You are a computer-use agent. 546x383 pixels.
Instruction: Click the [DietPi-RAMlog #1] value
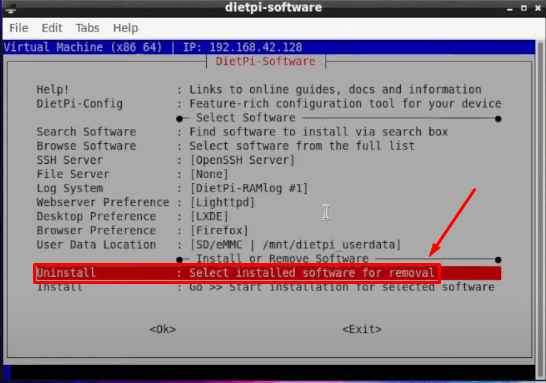click(x=249, y=188)
